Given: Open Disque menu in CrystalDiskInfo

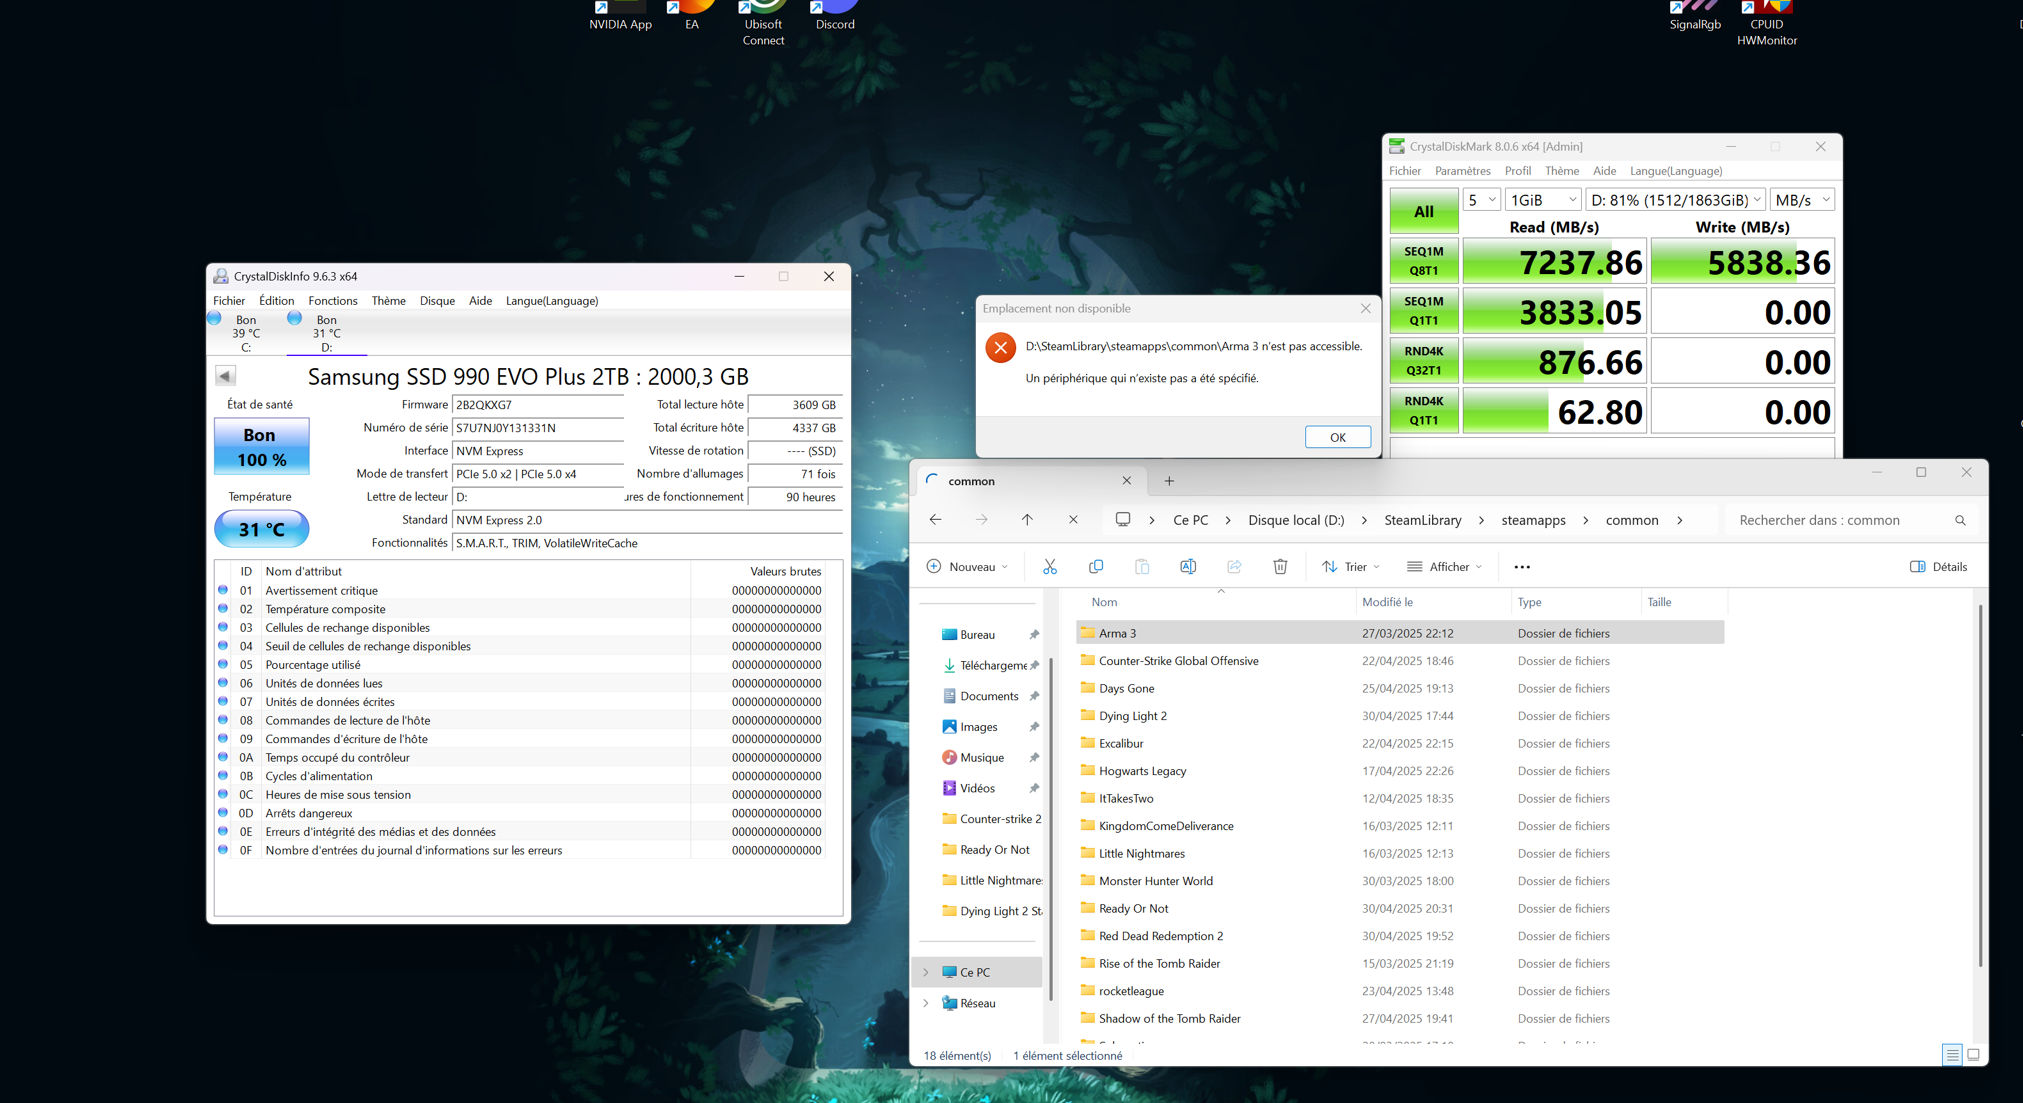Looking at the screenshot, I should click(x=437, y=301).
